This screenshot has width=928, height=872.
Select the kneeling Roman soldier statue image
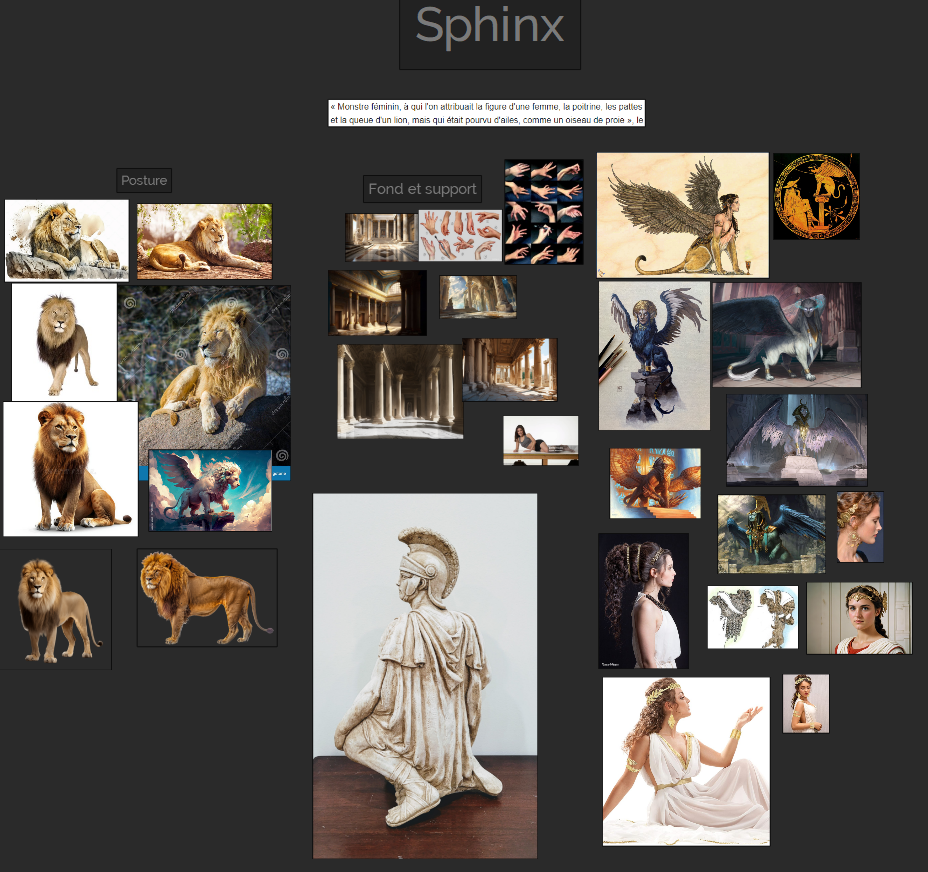pyautogui.click(x=425, y=675)
